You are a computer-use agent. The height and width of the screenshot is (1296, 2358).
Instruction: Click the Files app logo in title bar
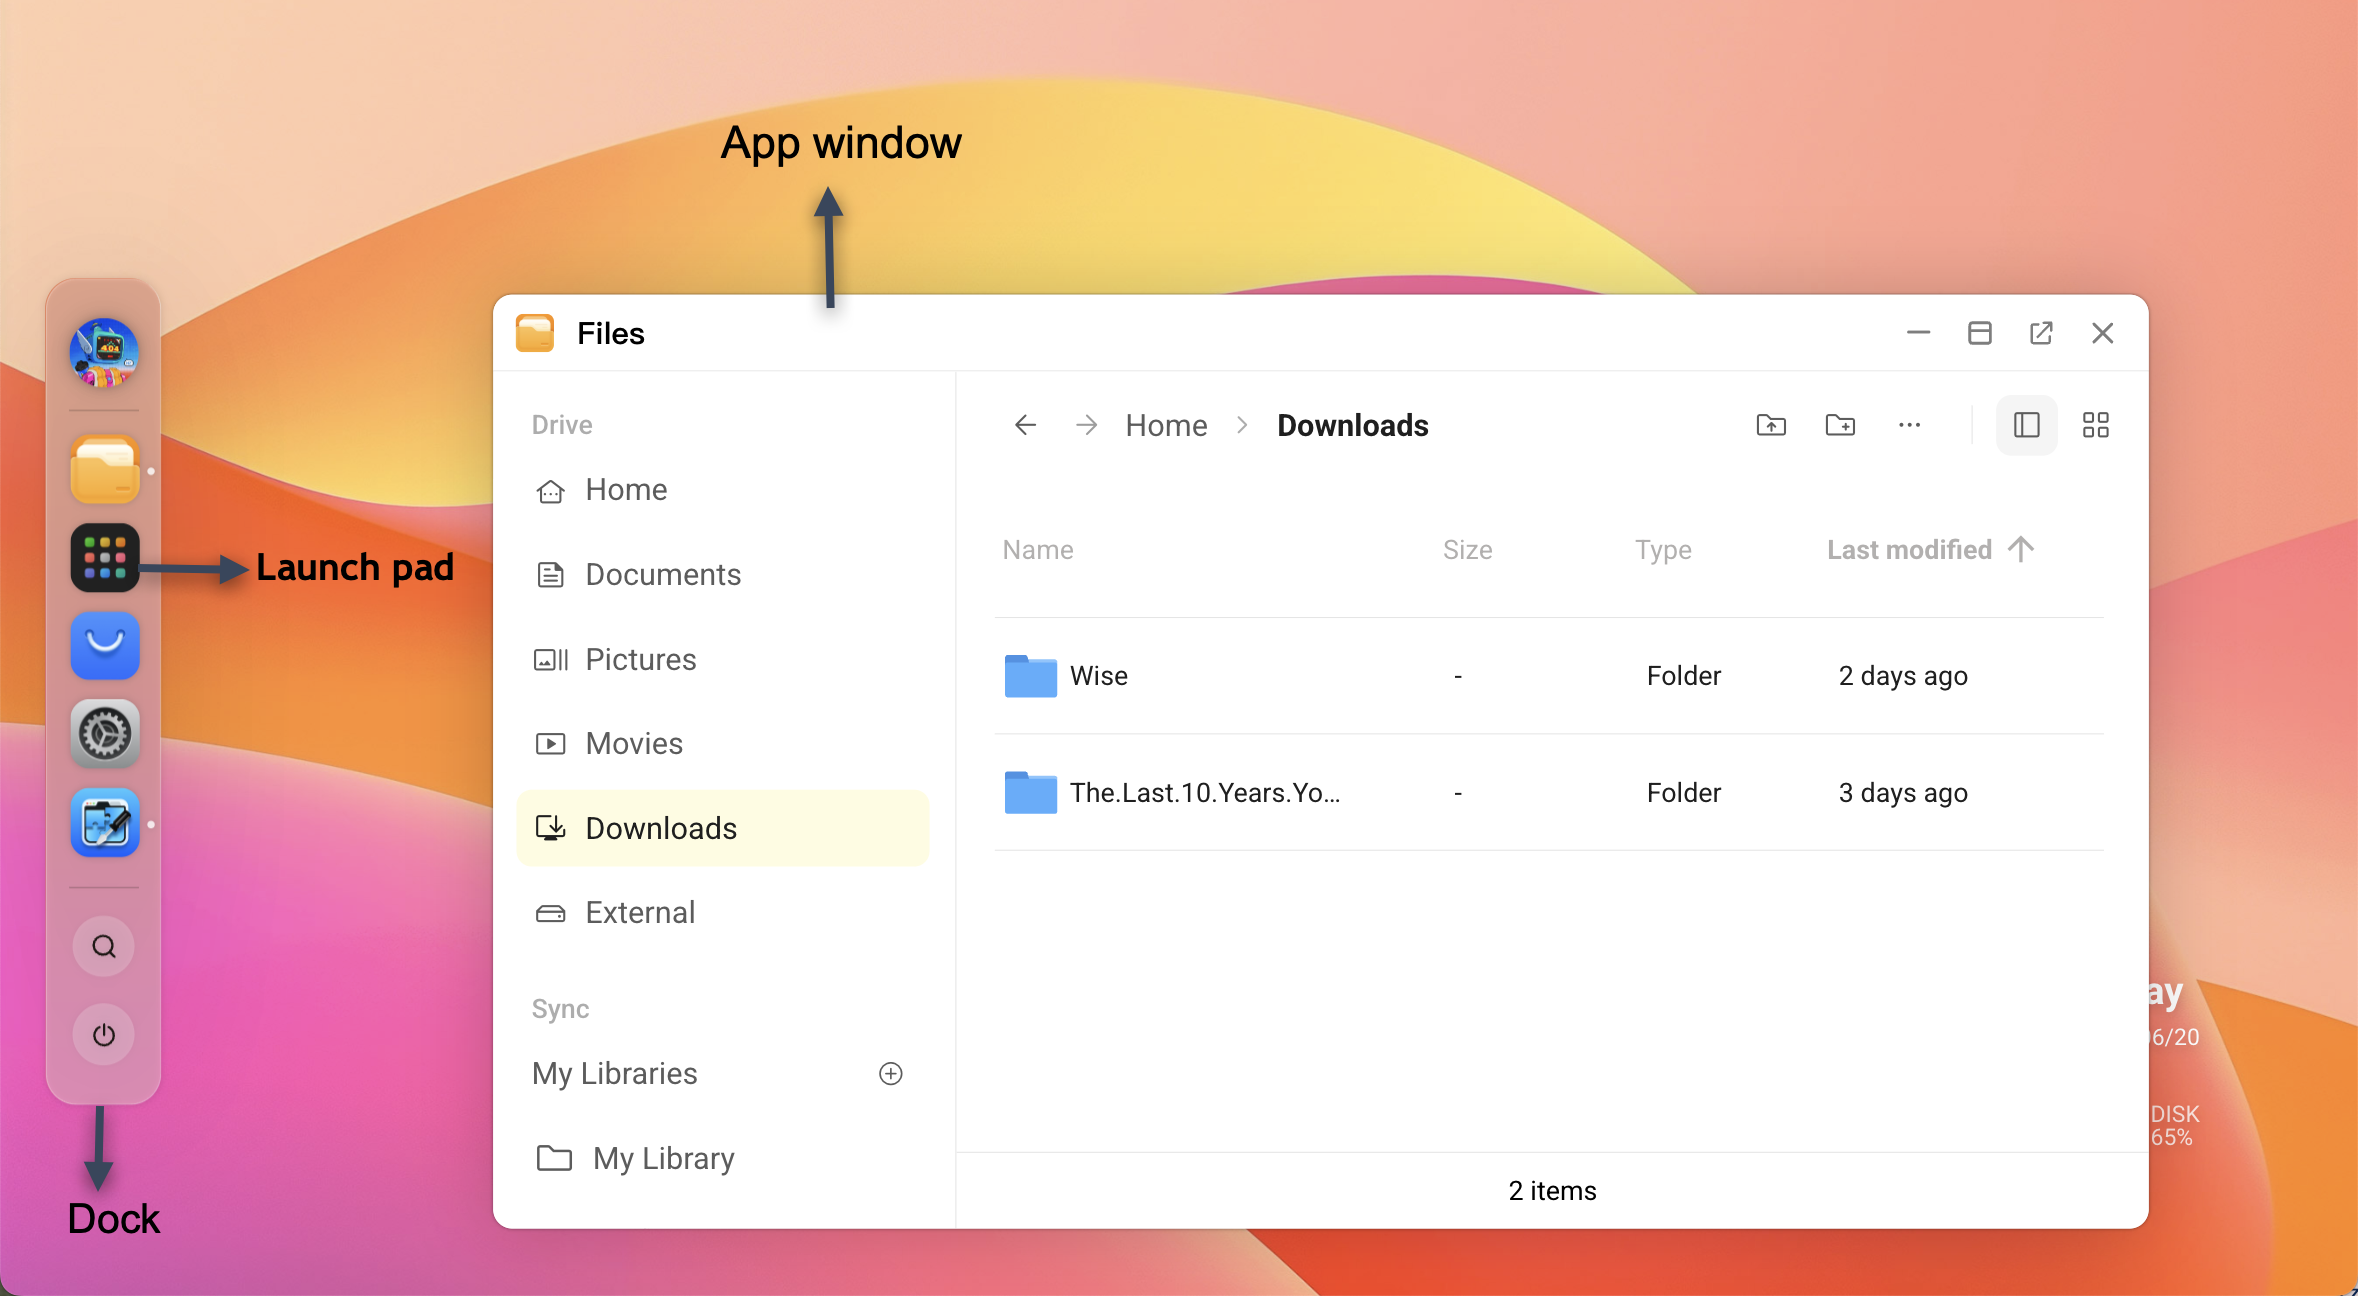(x=535, y=333)
